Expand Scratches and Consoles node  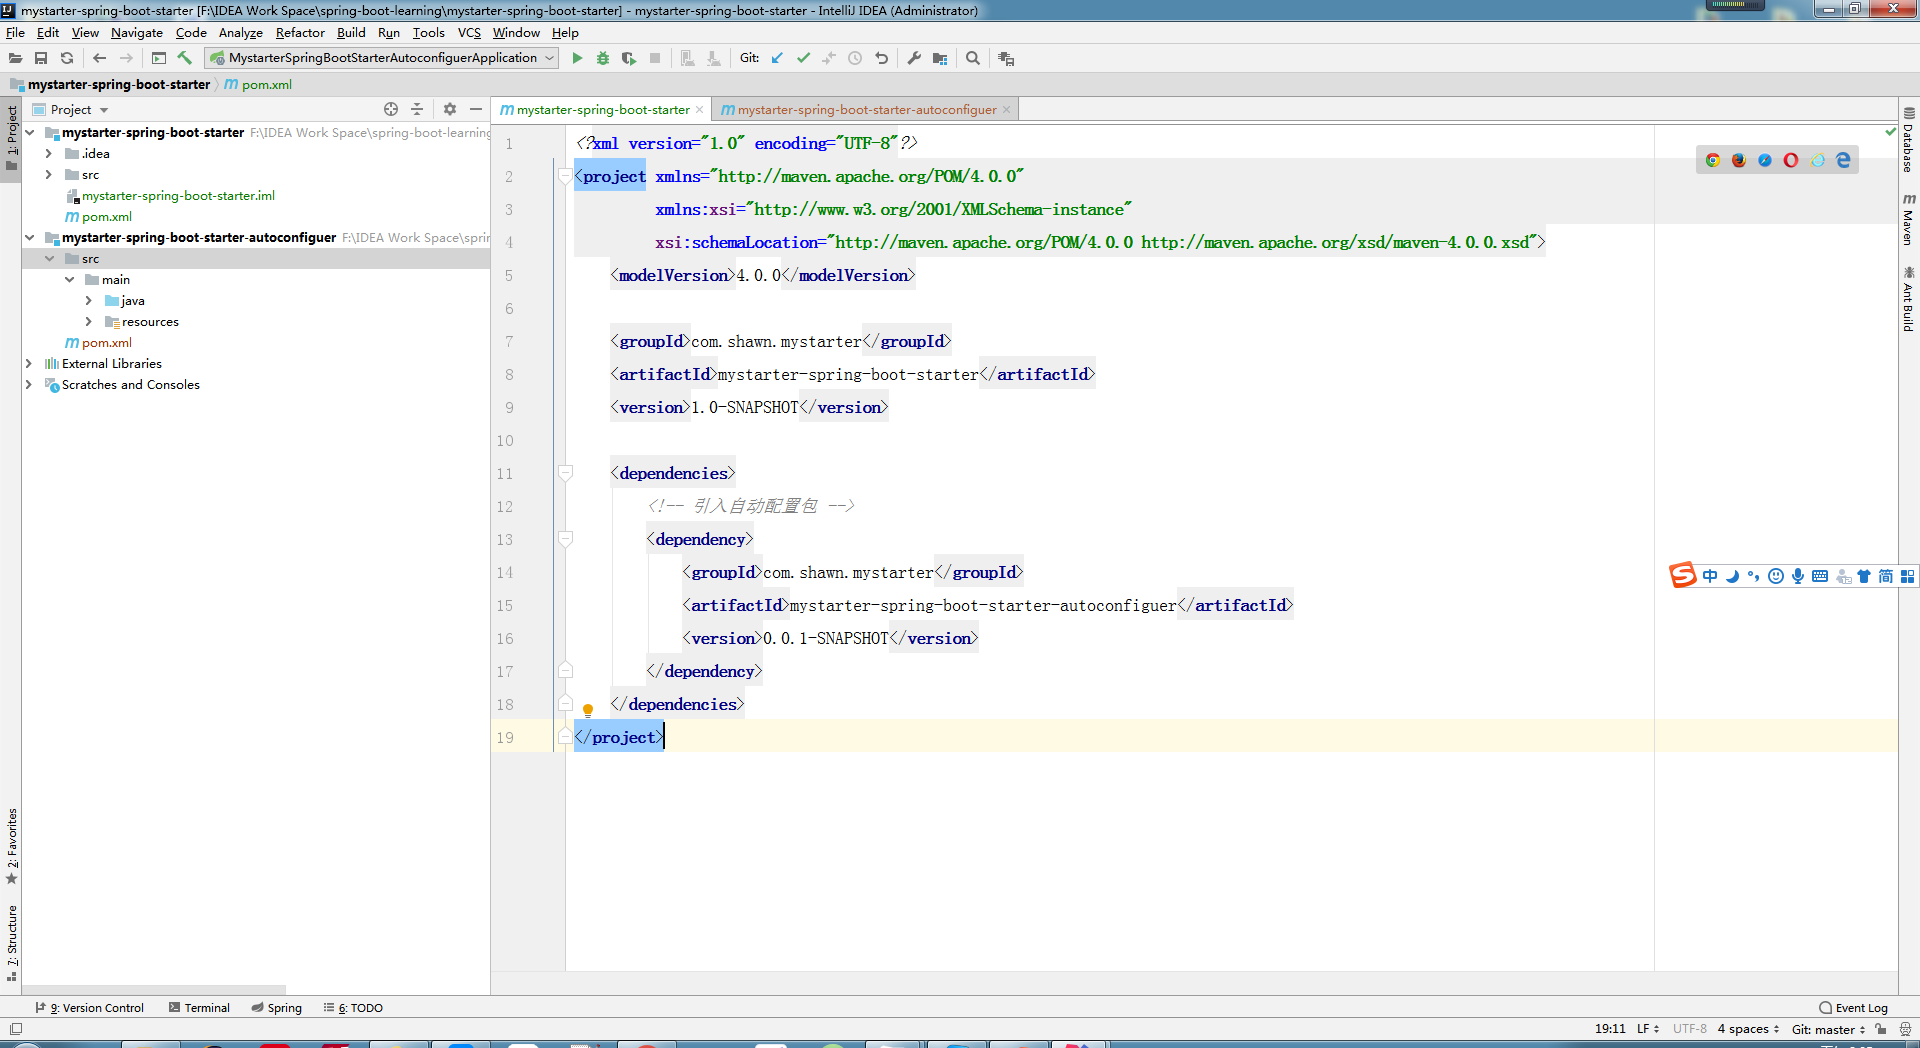coord(29,385)
